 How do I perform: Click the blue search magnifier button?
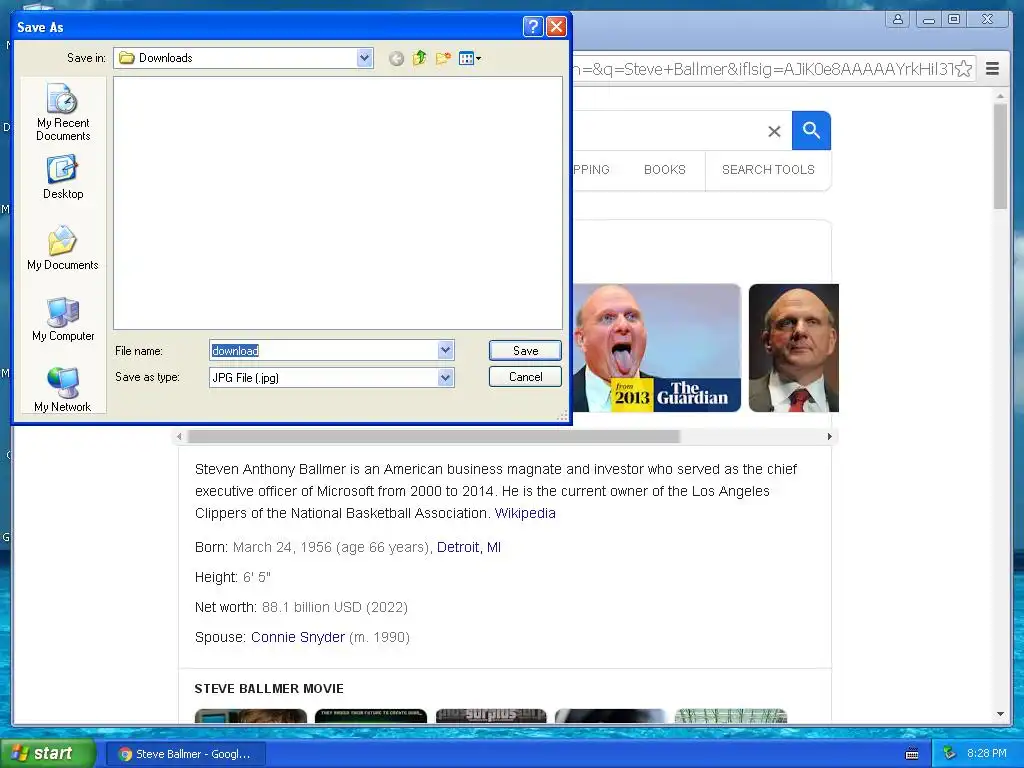[x=811, y=131]
